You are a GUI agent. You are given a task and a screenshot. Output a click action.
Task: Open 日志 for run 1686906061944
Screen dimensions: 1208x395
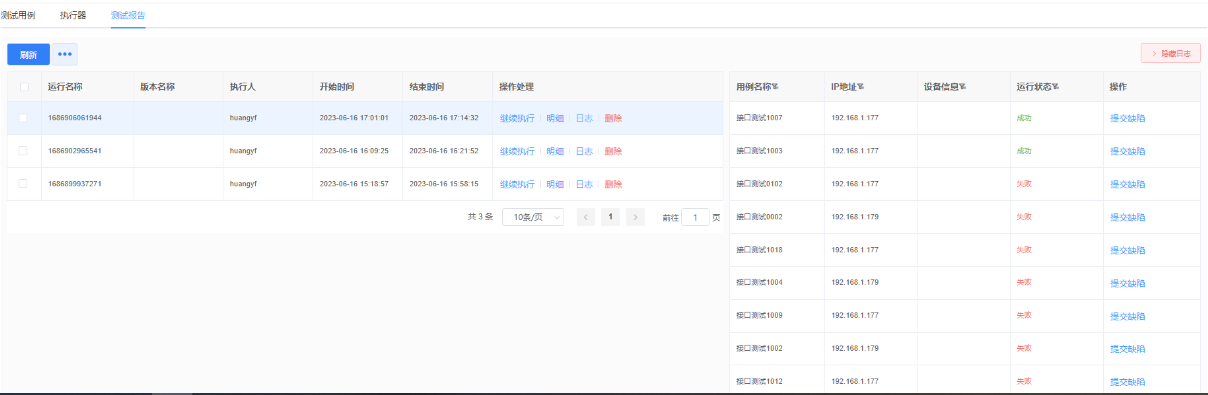[584, 118]
